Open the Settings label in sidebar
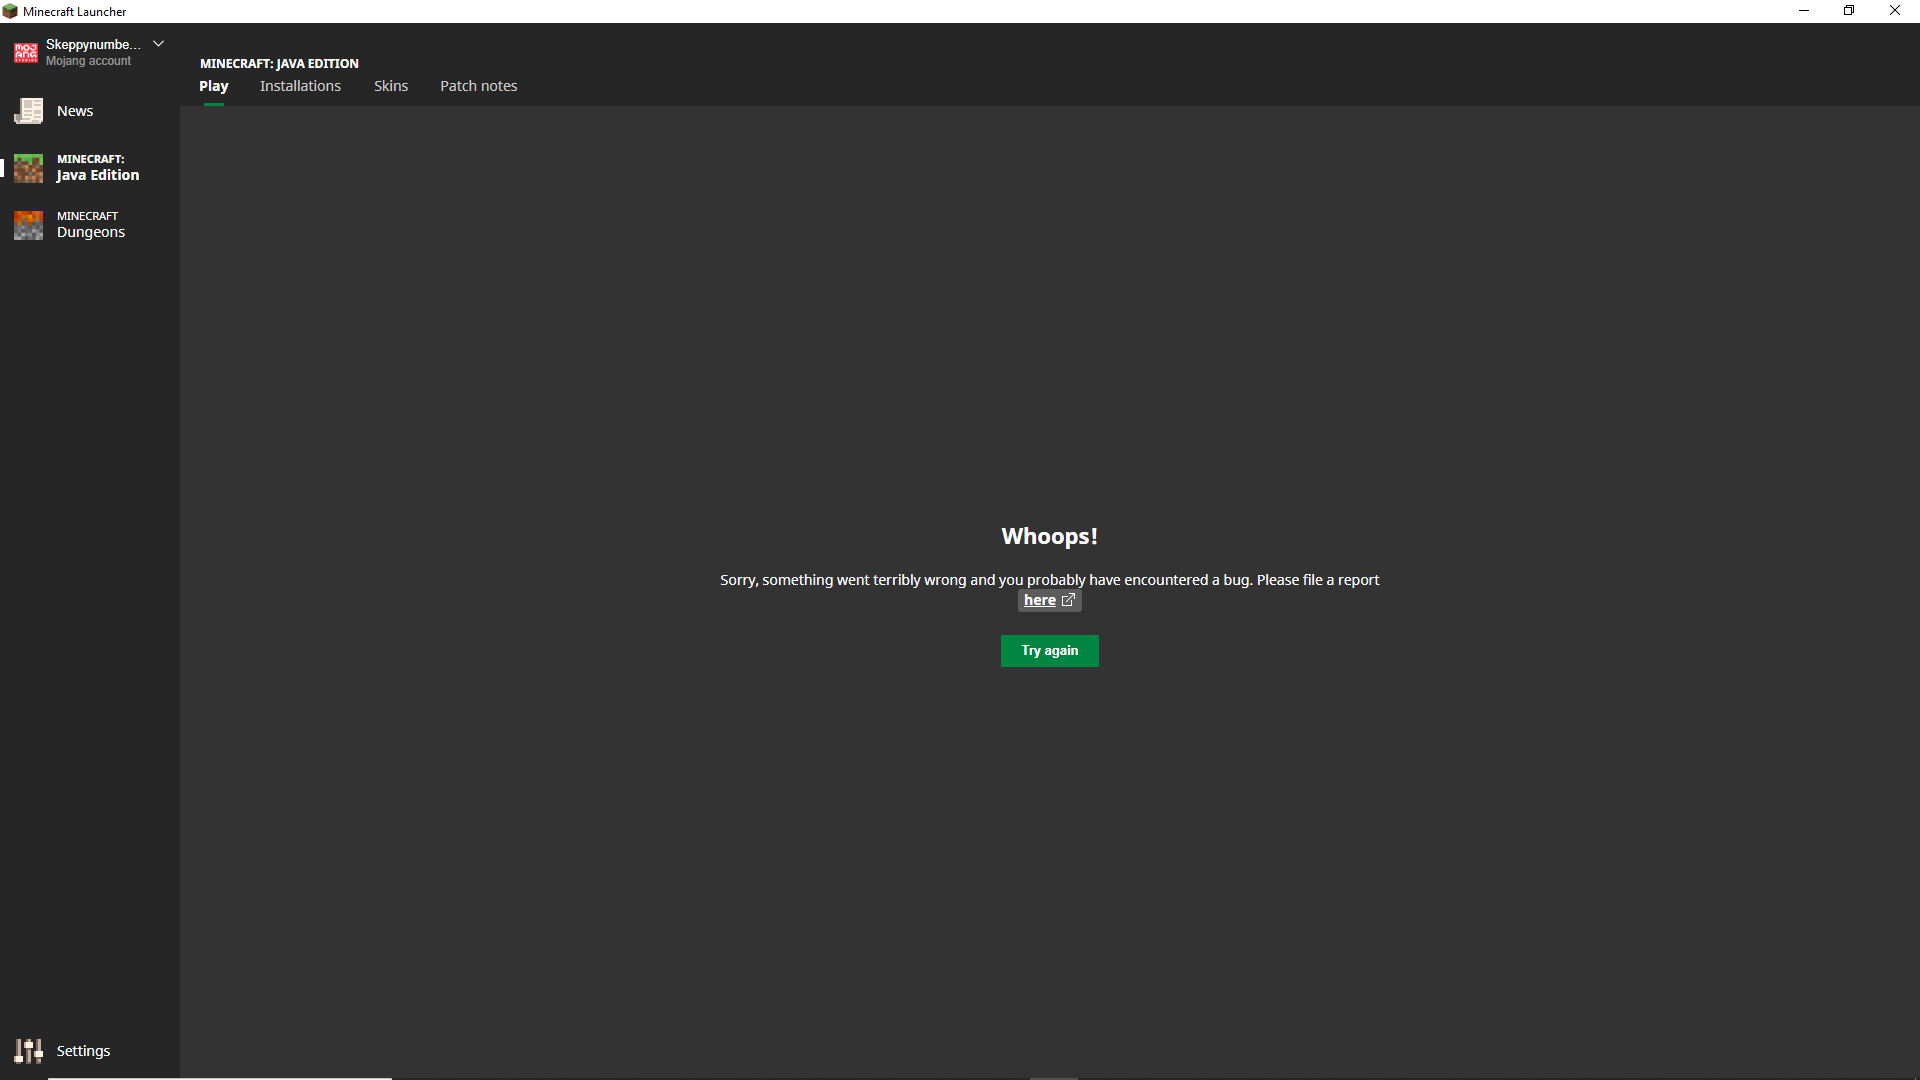Image resolution: width=1920 pixels, height=1080 pixels. pos(83,1051)
